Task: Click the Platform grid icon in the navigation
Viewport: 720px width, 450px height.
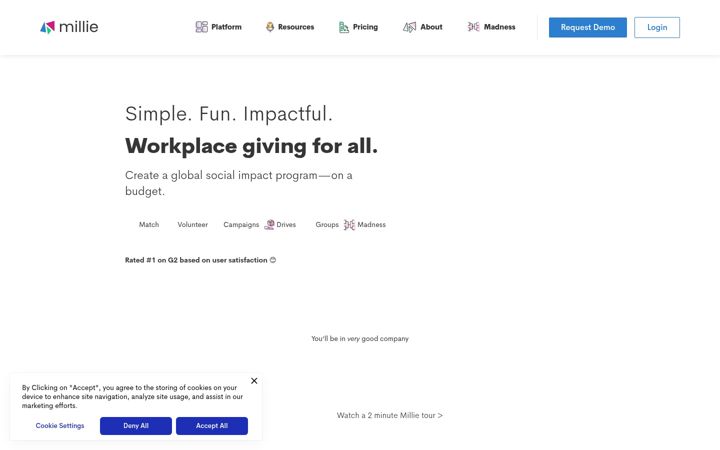Action: [x=202, y=27]
